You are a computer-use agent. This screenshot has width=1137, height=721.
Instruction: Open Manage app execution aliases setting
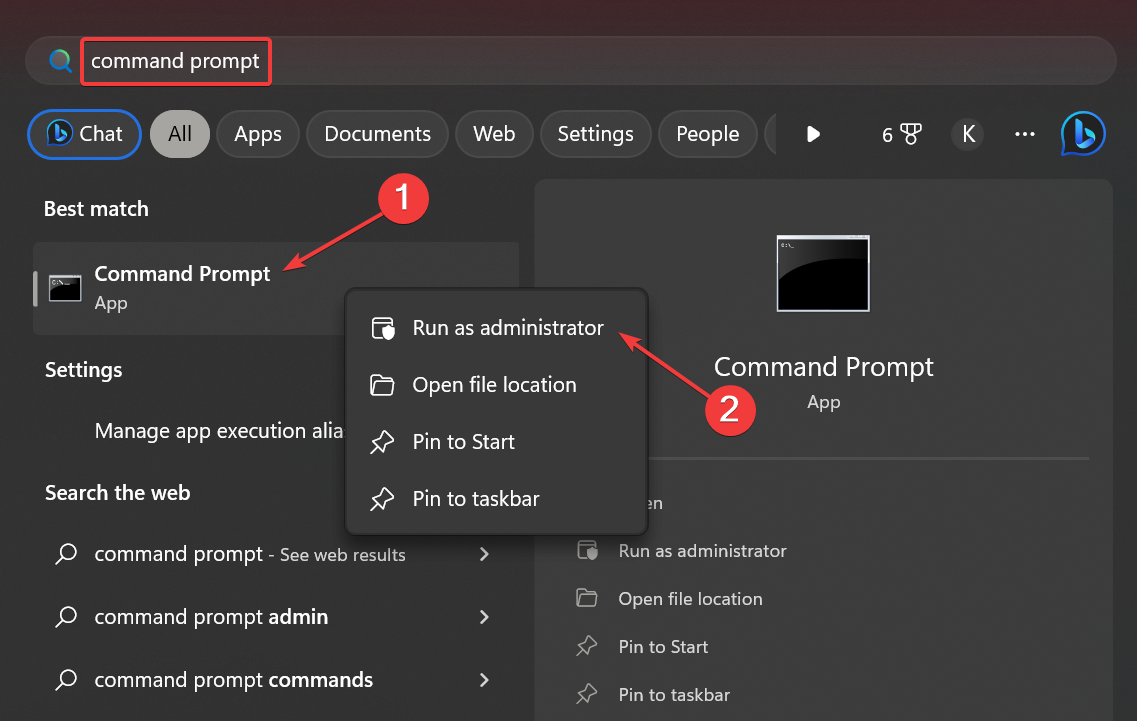click(218, 431)
